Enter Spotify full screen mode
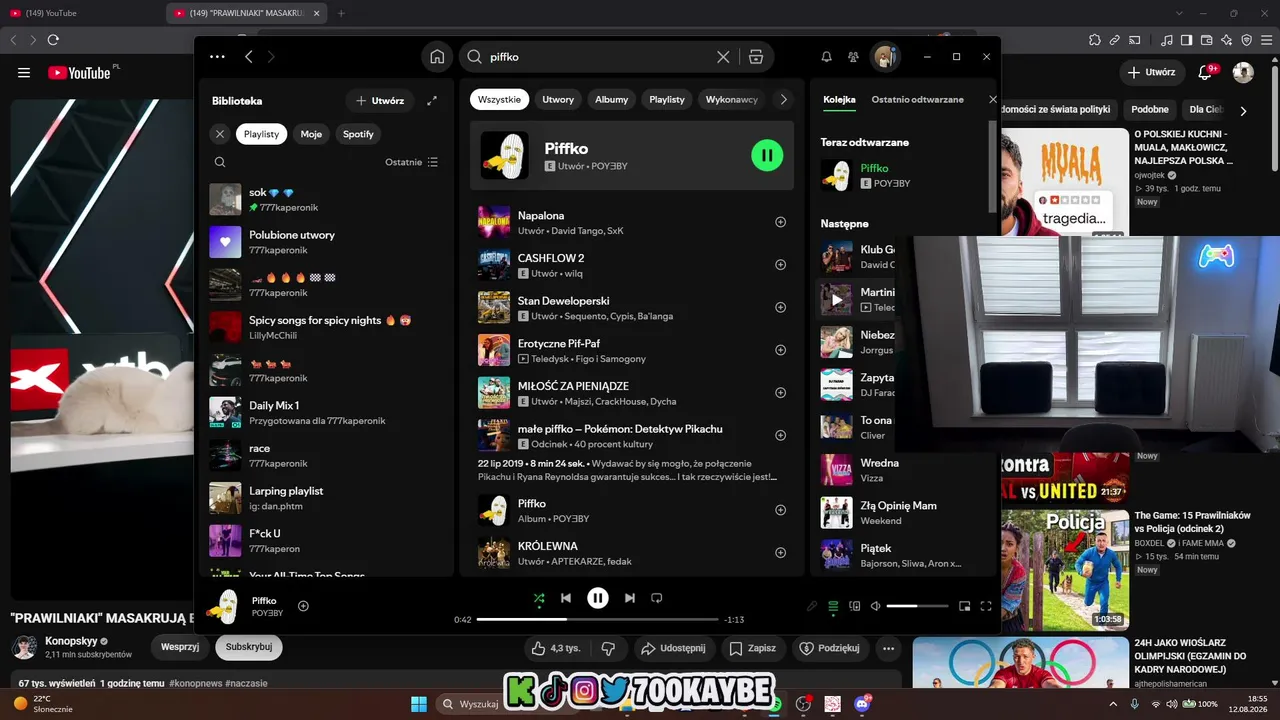The height and width of the screenshot is (720, 1280). pyautogui.click(x=986, y=606)
